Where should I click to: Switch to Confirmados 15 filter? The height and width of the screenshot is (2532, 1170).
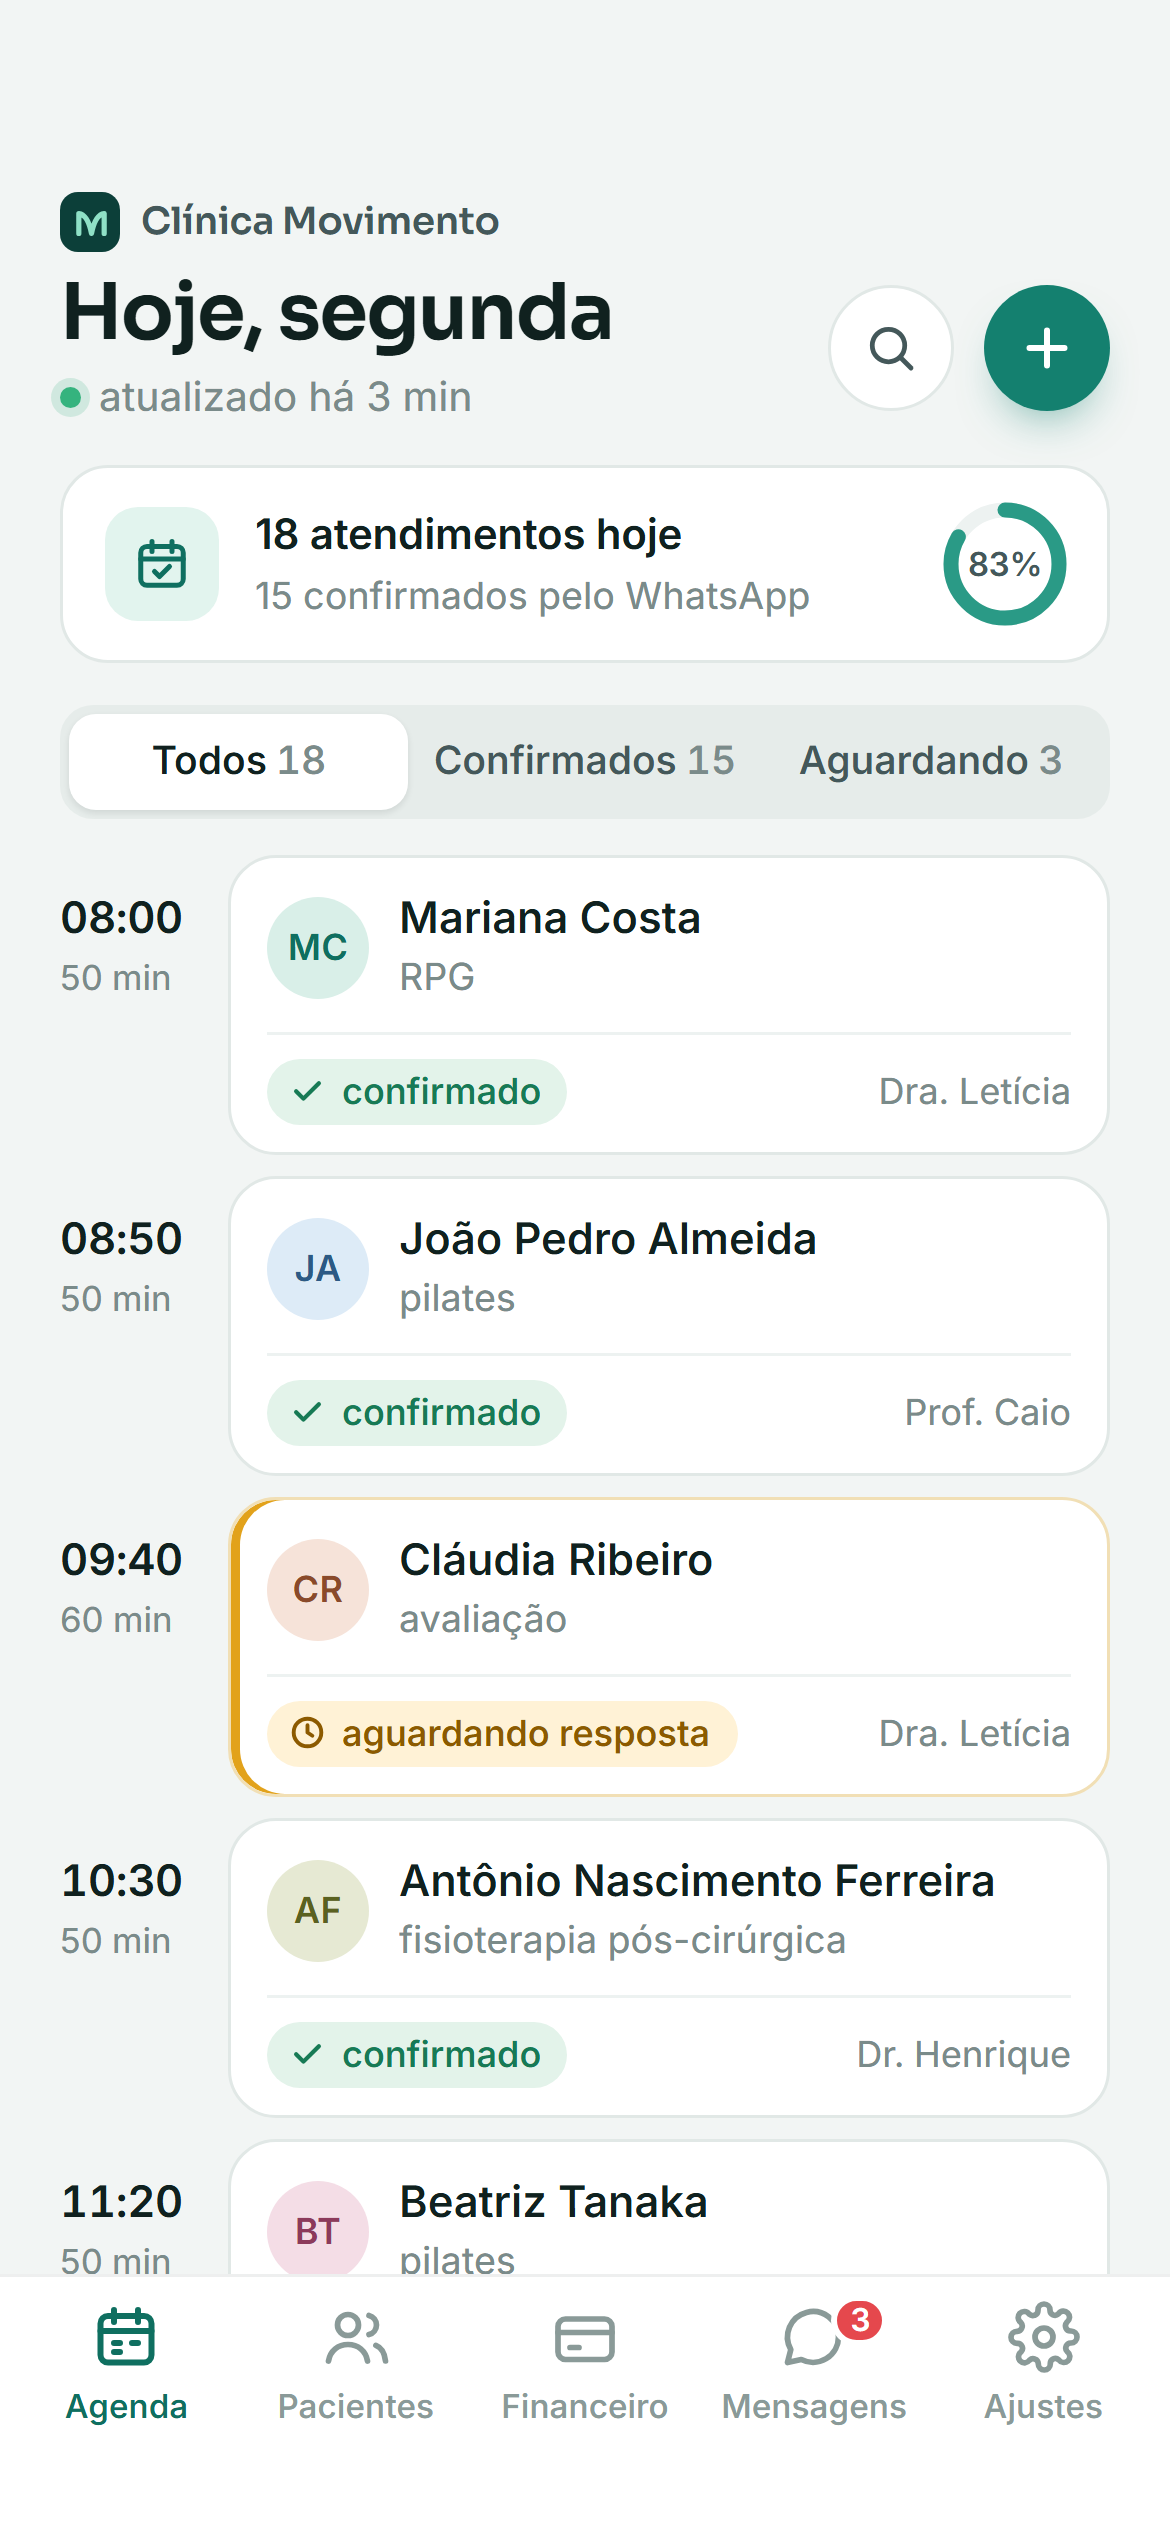(584, 761)
